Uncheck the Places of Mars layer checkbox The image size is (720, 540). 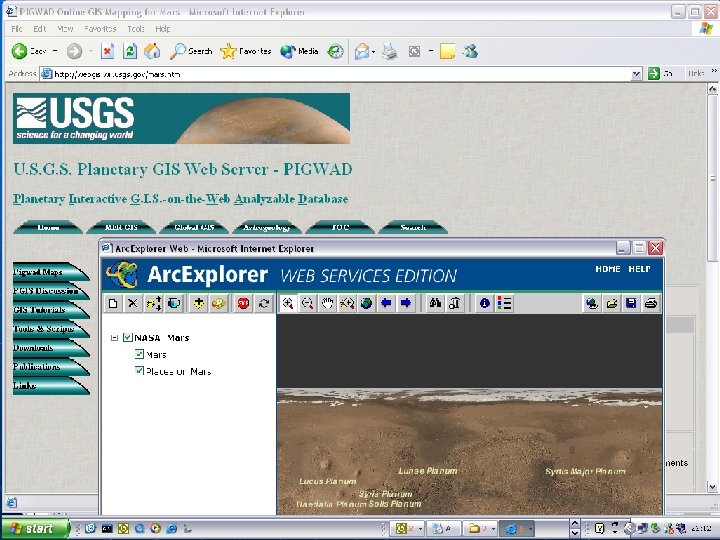tap(140, 370)
